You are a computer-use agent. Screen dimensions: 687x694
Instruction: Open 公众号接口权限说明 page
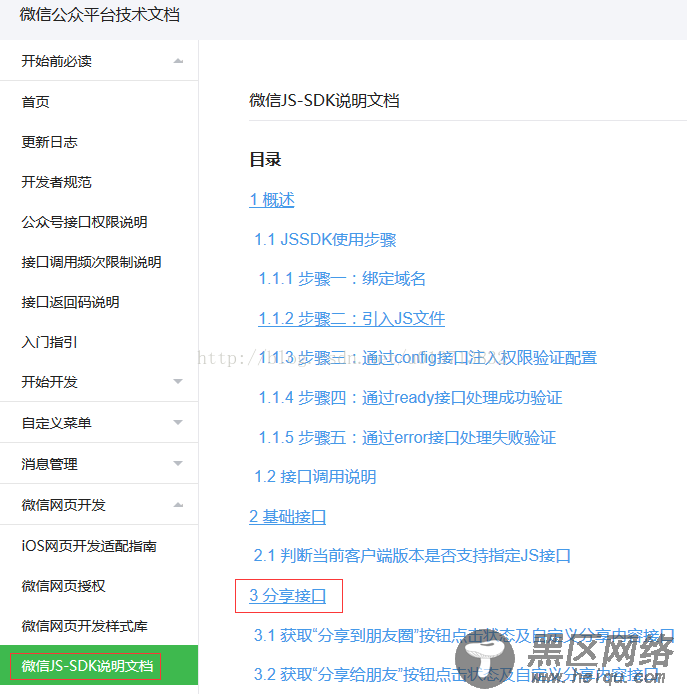(x=85, y=222)
